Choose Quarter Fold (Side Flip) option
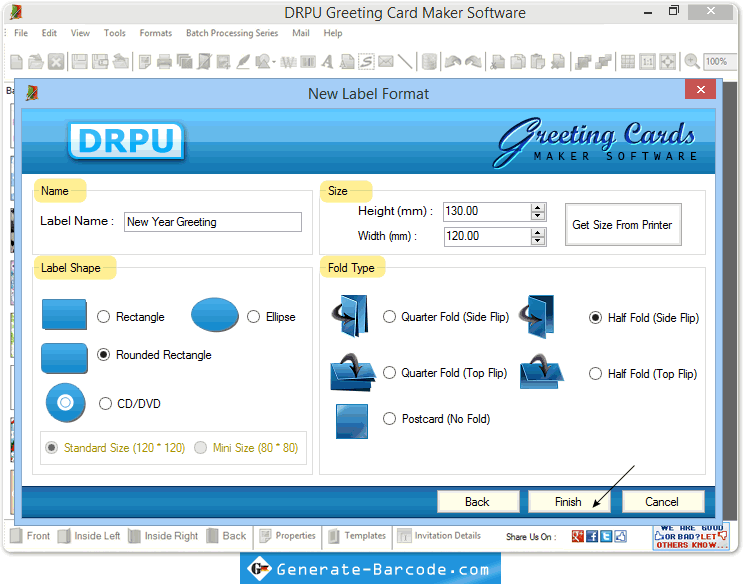 (390, 316)
